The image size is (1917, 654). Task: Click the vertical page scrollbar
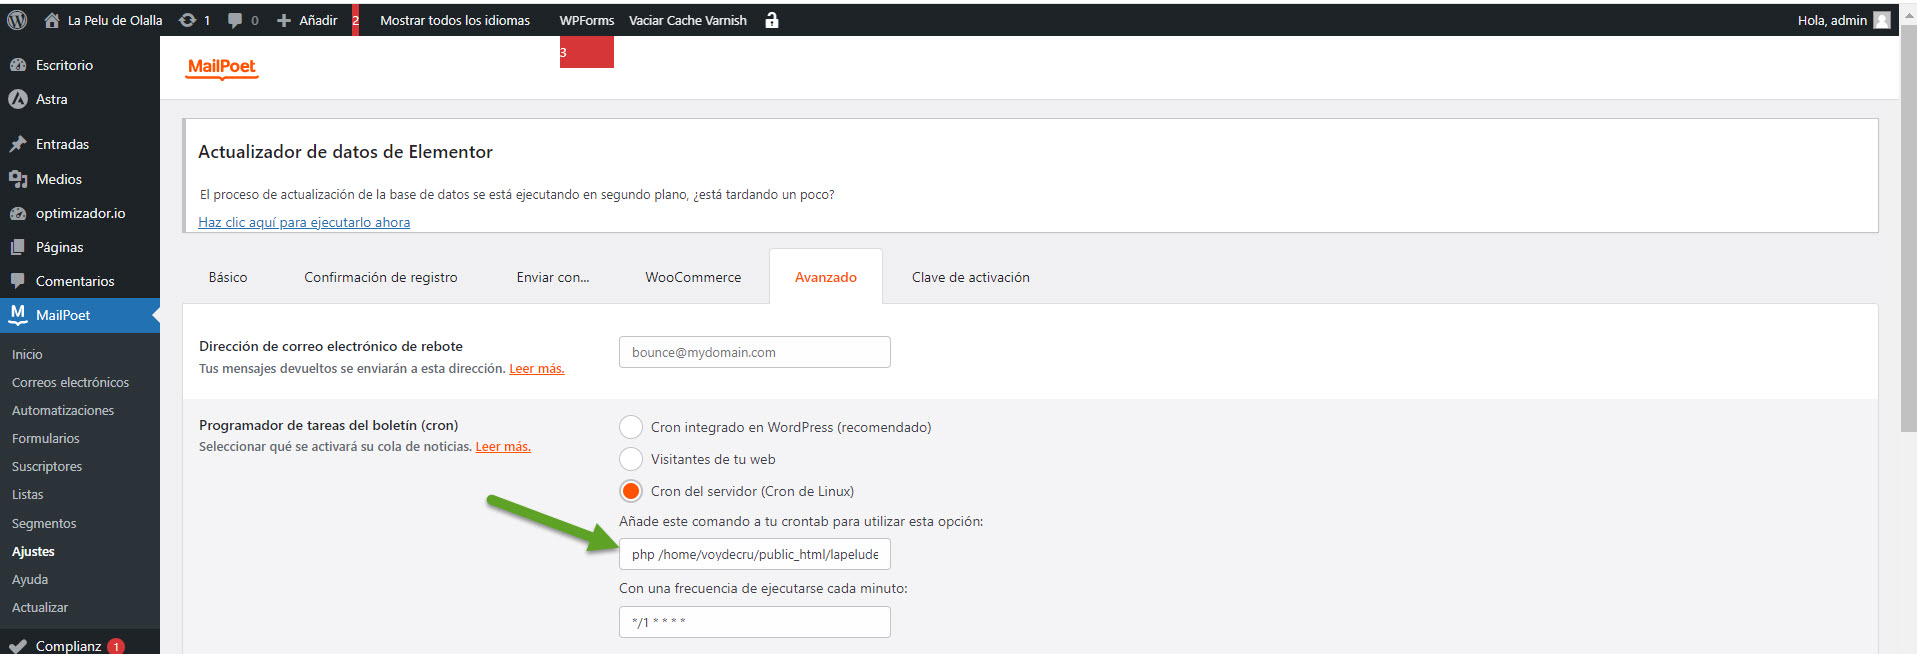[1908, 230]
